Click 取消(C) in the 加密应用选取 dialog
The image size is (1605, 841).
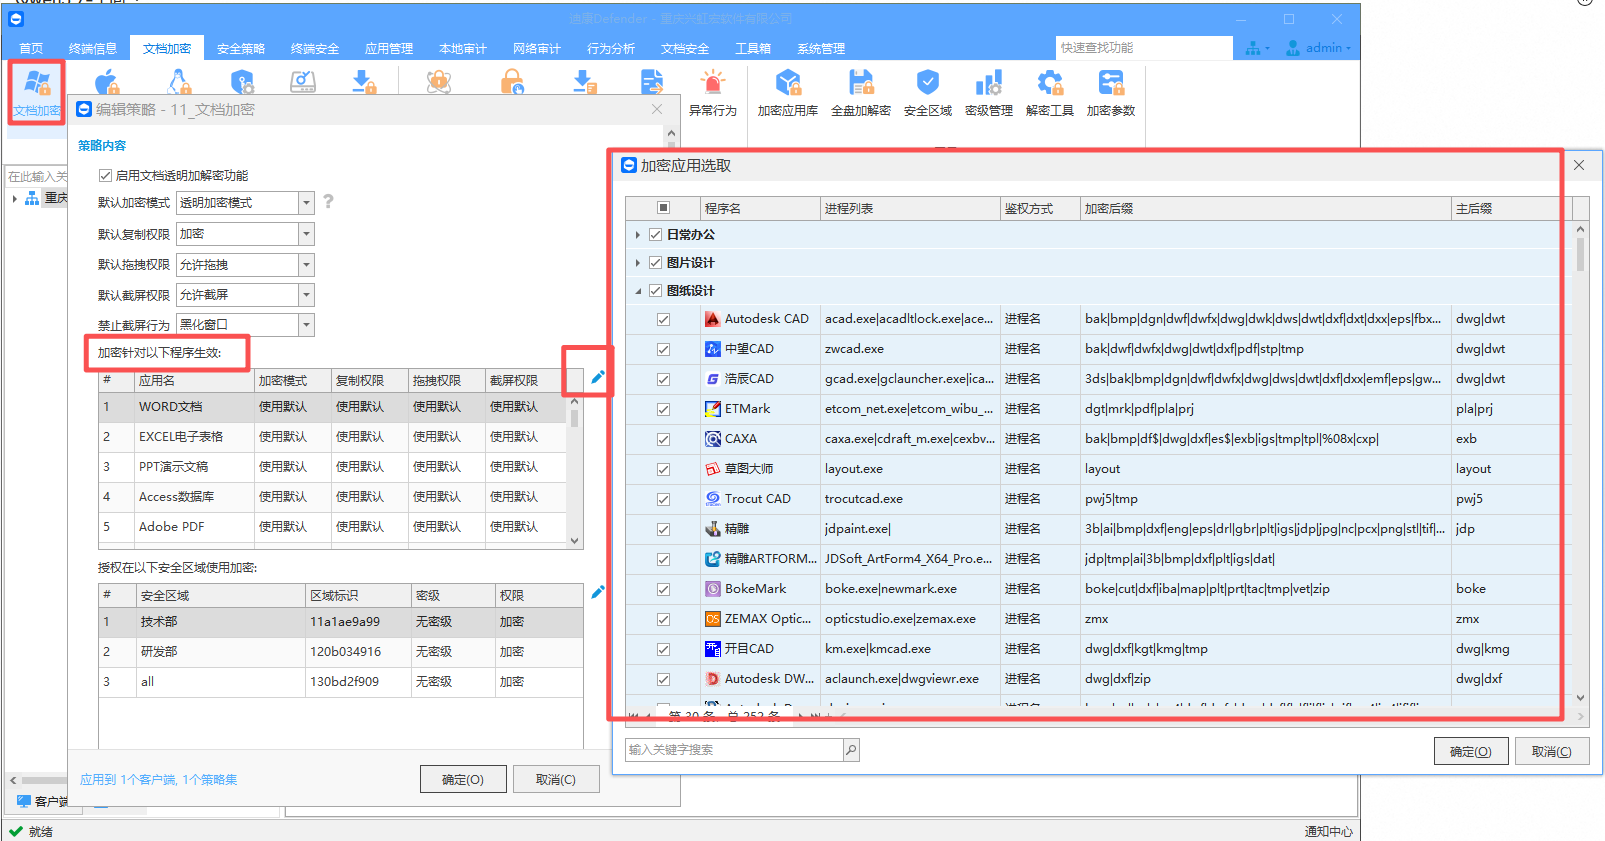pyautogui.click(x=1552, y=752)
